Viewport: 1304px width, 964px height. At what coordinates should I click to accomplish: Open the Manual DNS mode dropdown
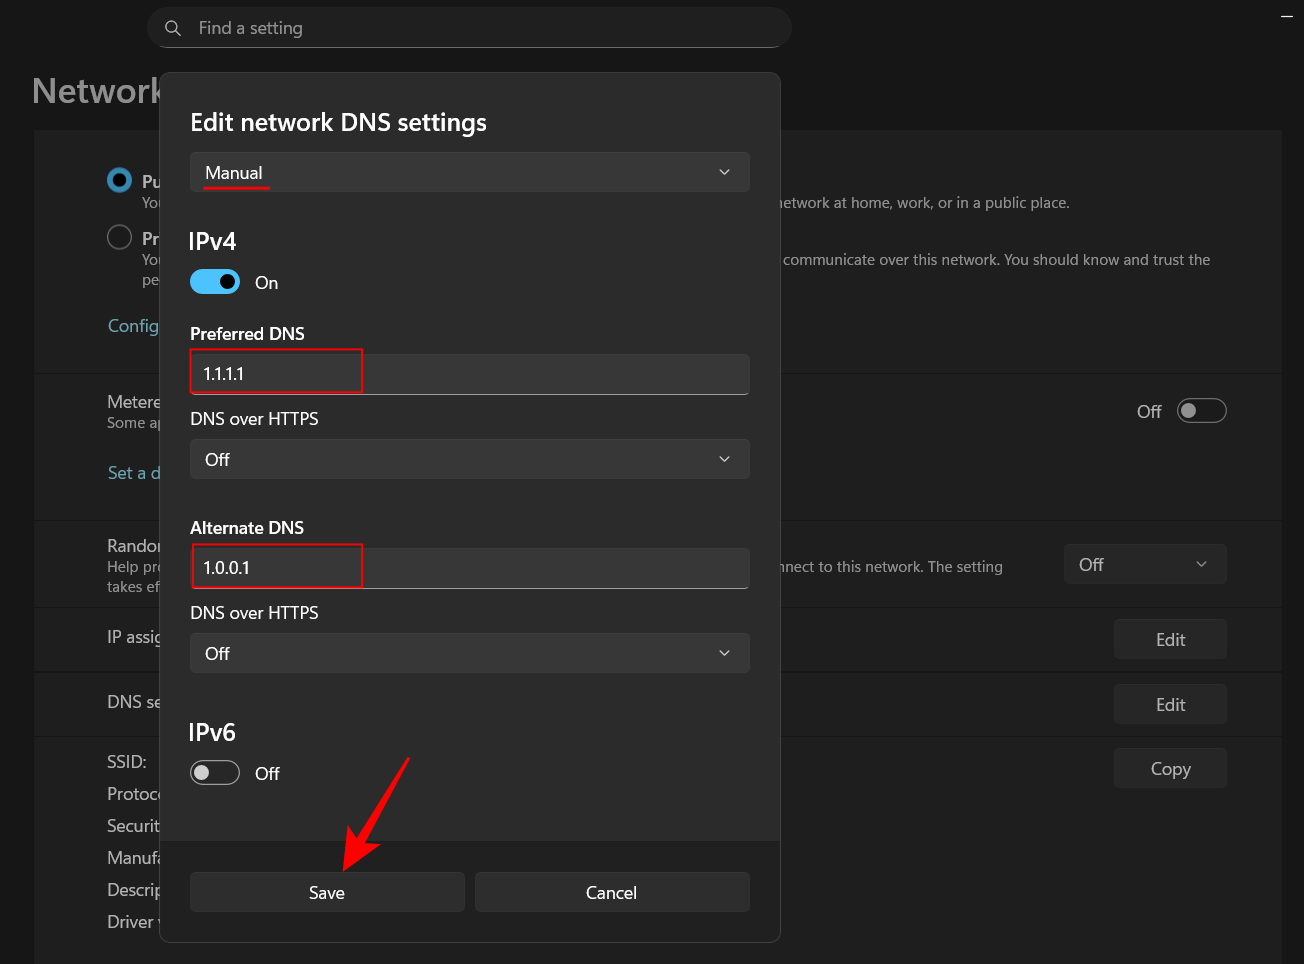[x=469, y=172]
